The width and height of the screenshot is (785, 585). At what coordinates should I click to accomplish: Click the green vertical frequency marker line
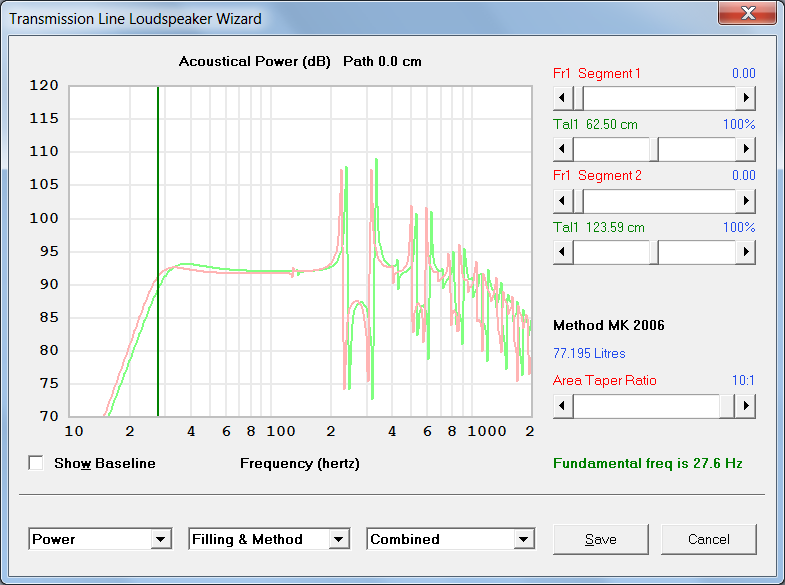coord(158,251)
